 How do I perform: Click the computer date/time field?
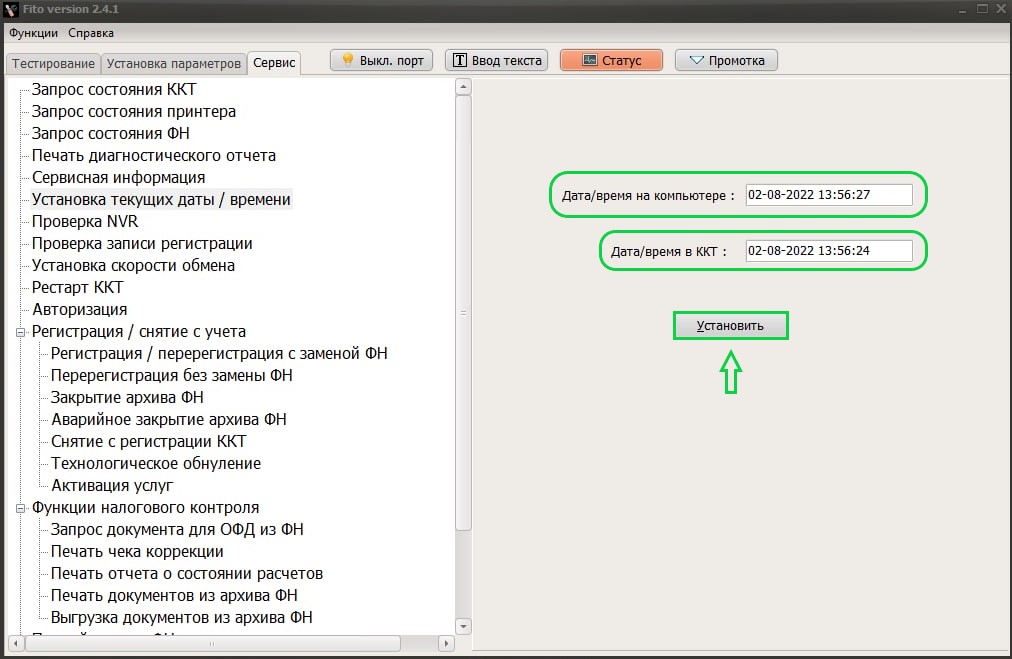(829, 195)
